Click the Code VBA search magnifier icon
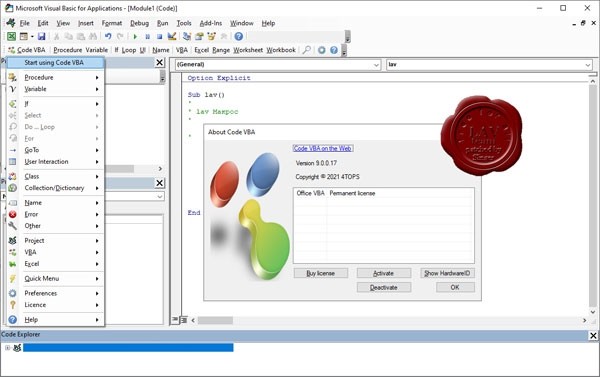 (307, 50)
